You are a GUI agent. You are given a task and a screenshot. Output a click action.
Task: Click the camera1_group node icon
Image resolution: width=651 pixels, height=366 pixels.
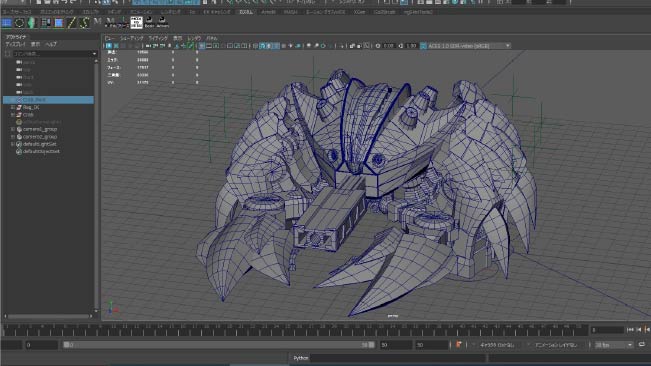tap(19, 129)
